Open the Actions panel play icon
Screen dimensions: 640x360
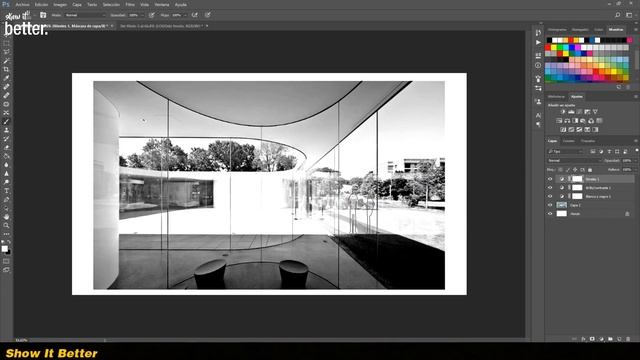[x=538, y=42]
